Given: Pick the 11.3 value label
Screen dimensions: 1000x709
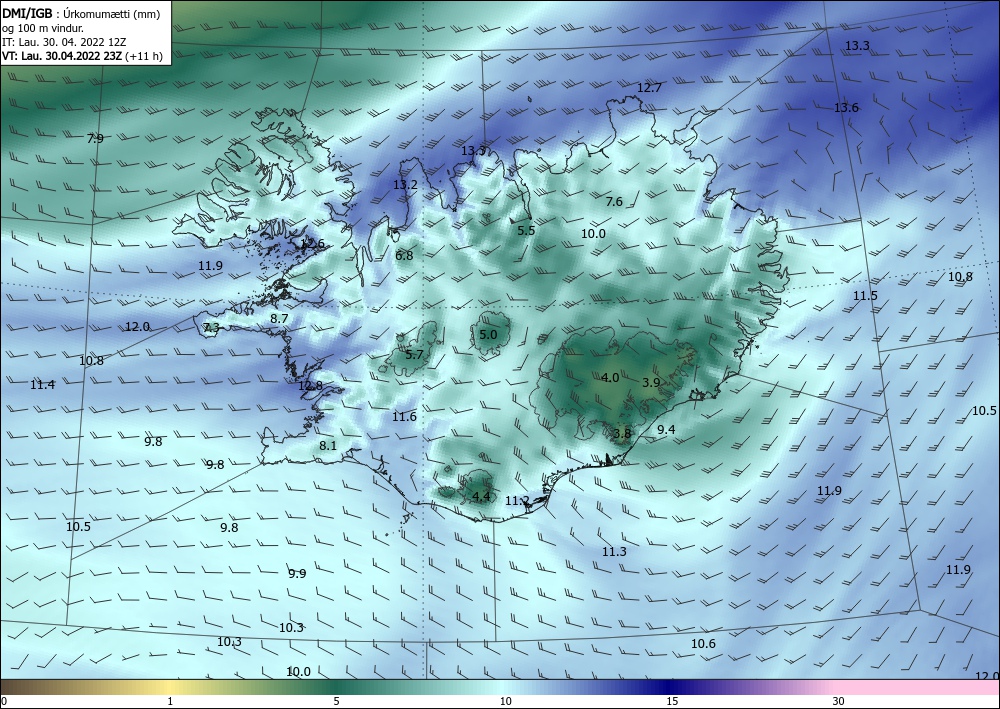Looking at the screenshot, I should click(x=614, y=552).
